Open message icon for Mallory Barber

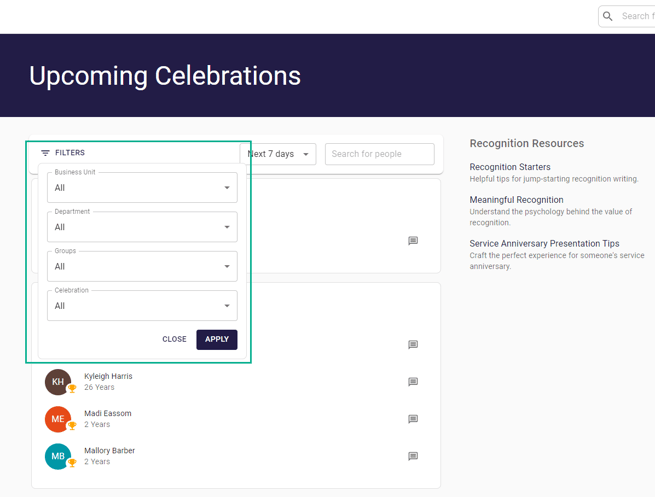coord(413,456)
